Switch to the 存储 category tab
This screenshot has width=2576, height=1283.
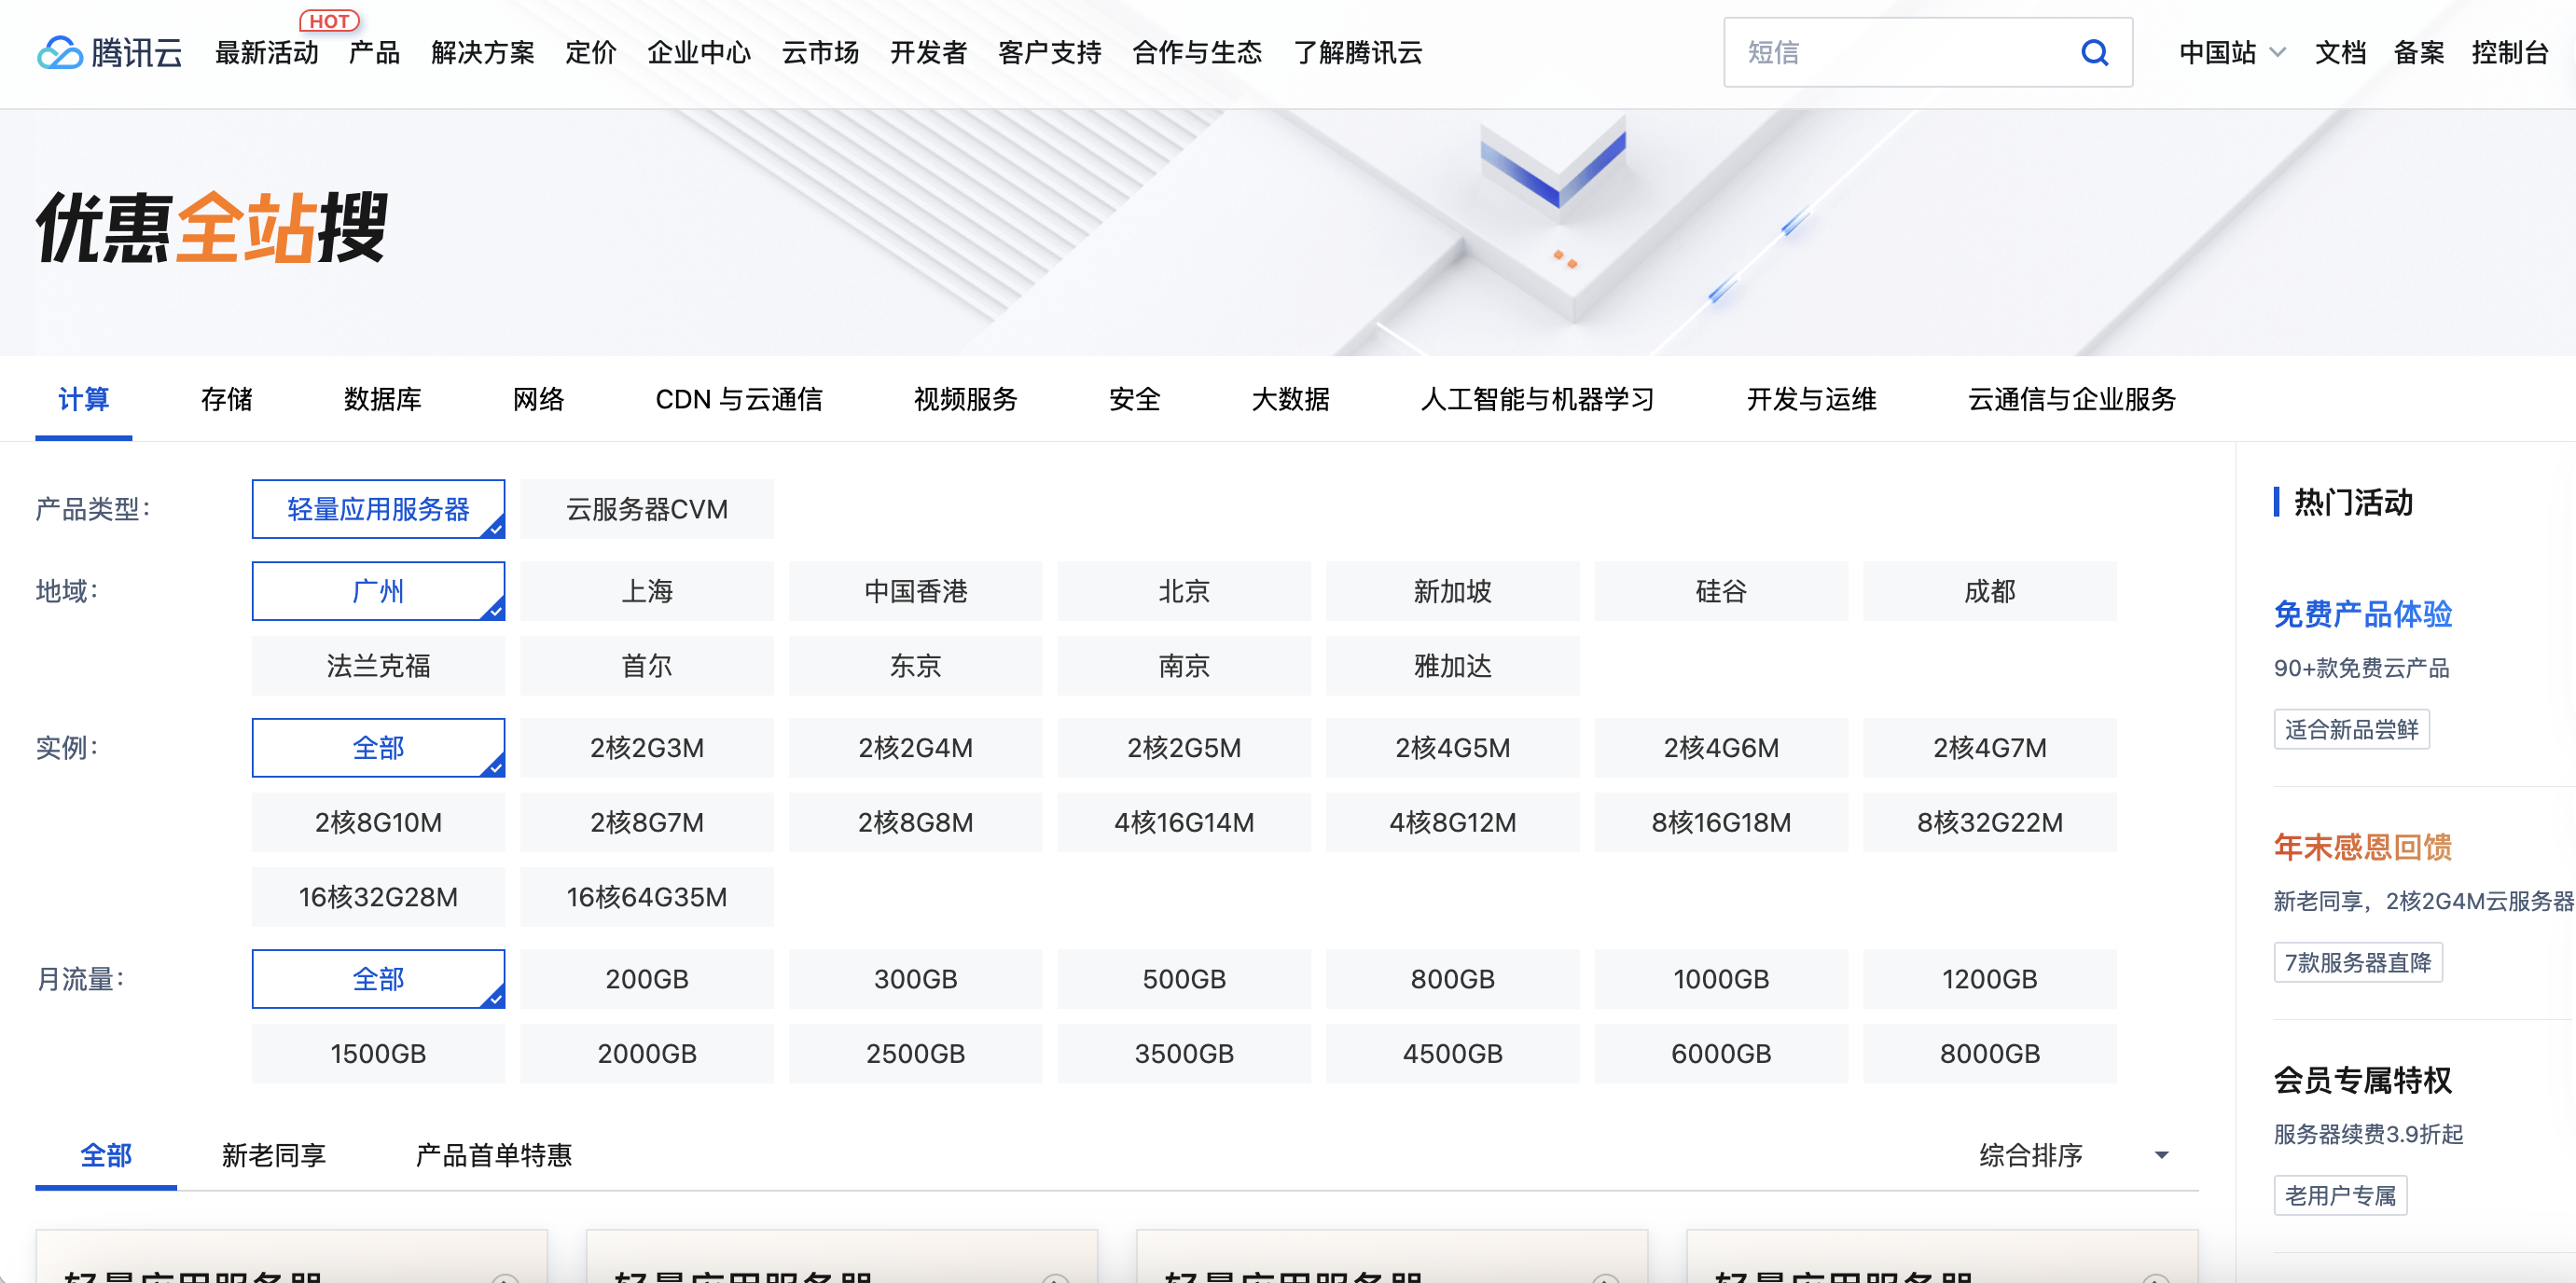pos(227,399)
